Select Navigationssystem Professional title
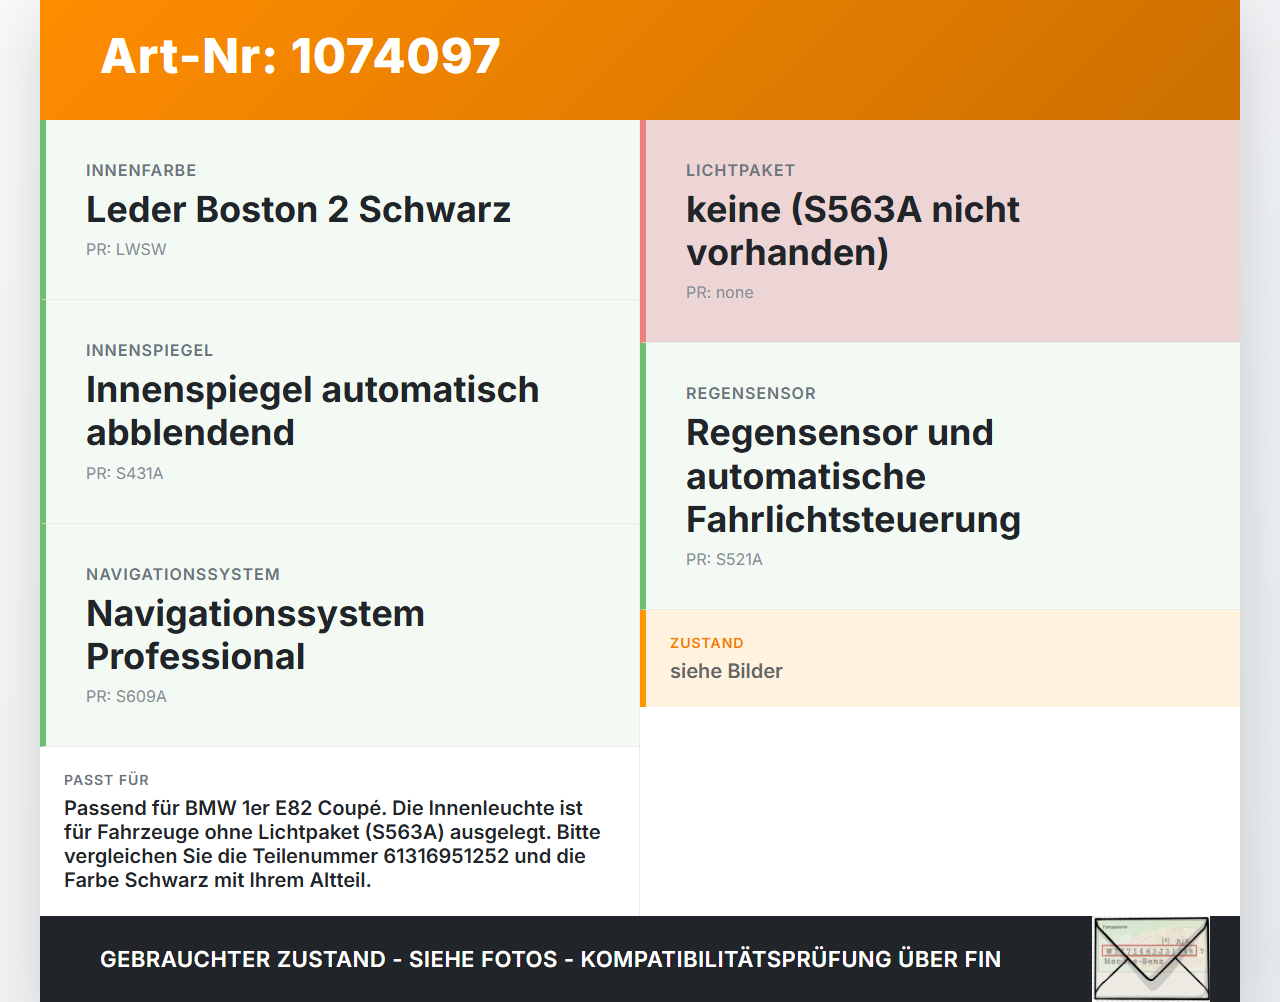 [x=255, y=635]
